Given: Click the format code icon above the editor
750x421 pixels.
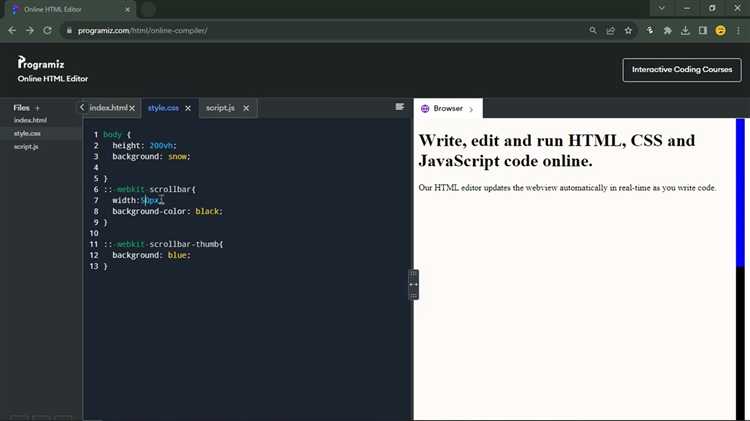Looking at the screenshot, I should tap(399, 107).
